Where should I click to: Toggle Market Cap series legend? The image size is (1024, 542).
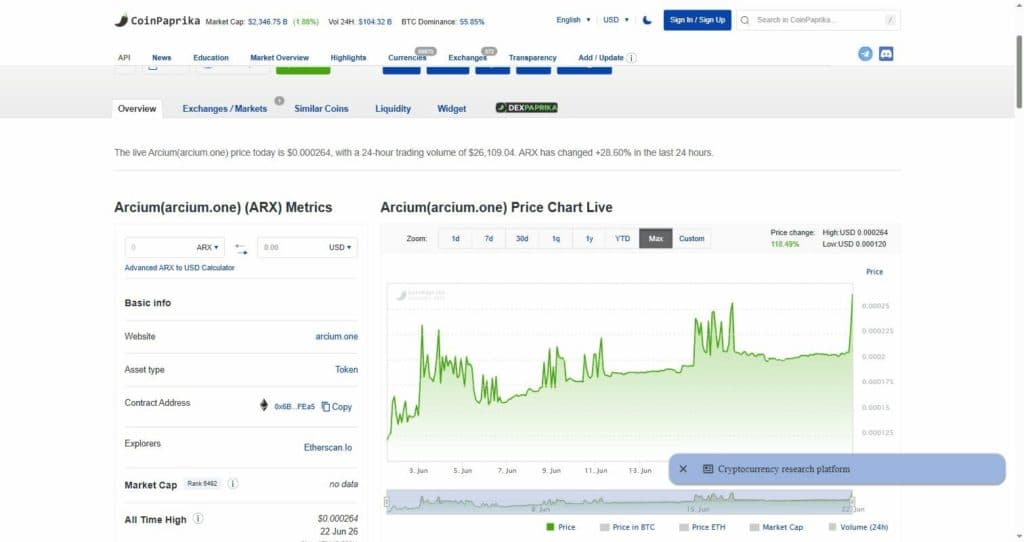tap(776, 527)
